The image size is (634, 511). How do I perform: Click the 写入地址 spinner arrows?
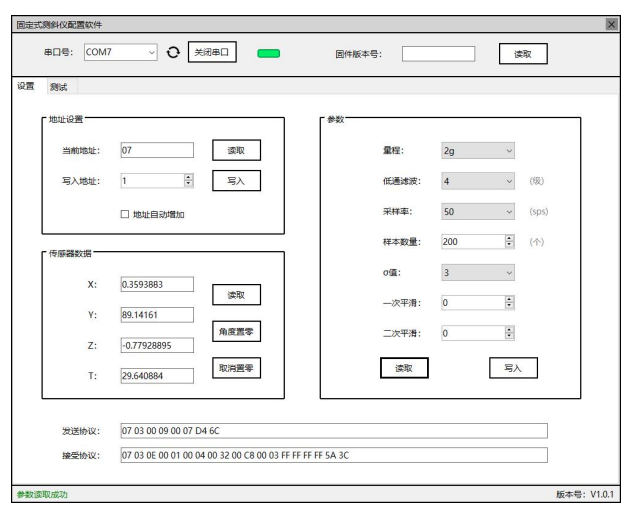(x=188, y=181)
